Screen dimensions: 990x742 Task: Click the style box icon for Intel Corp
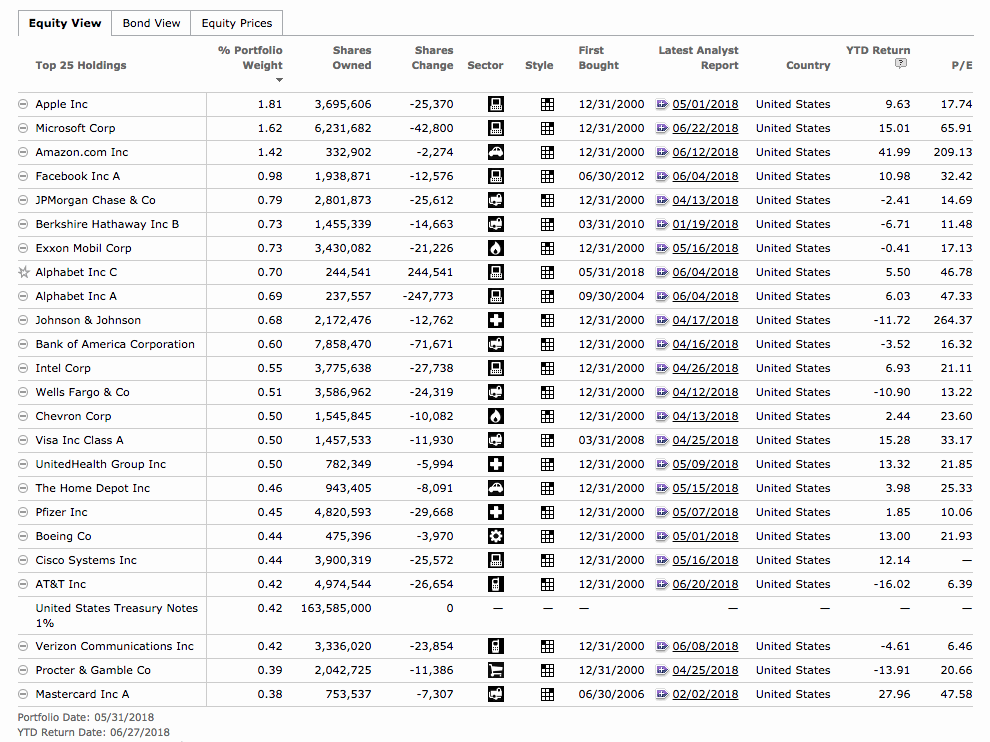(547, 369)
